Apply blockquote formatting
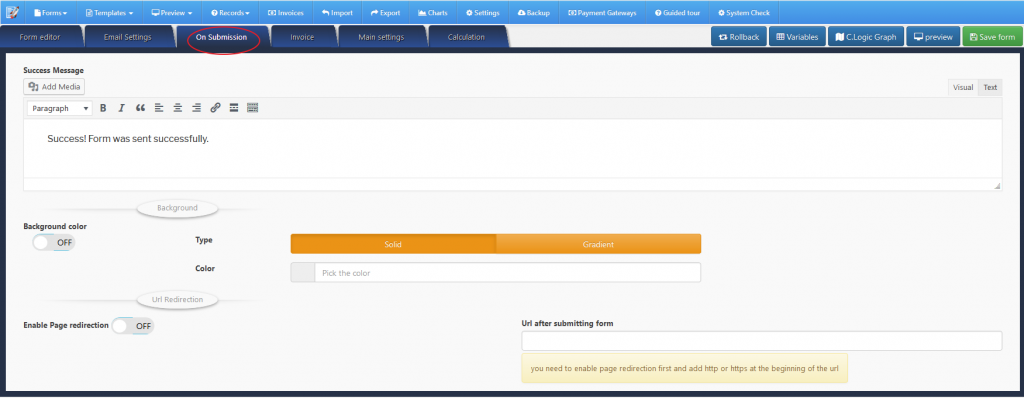Viewport: 1024px width, 398px height. coord(140,108)
